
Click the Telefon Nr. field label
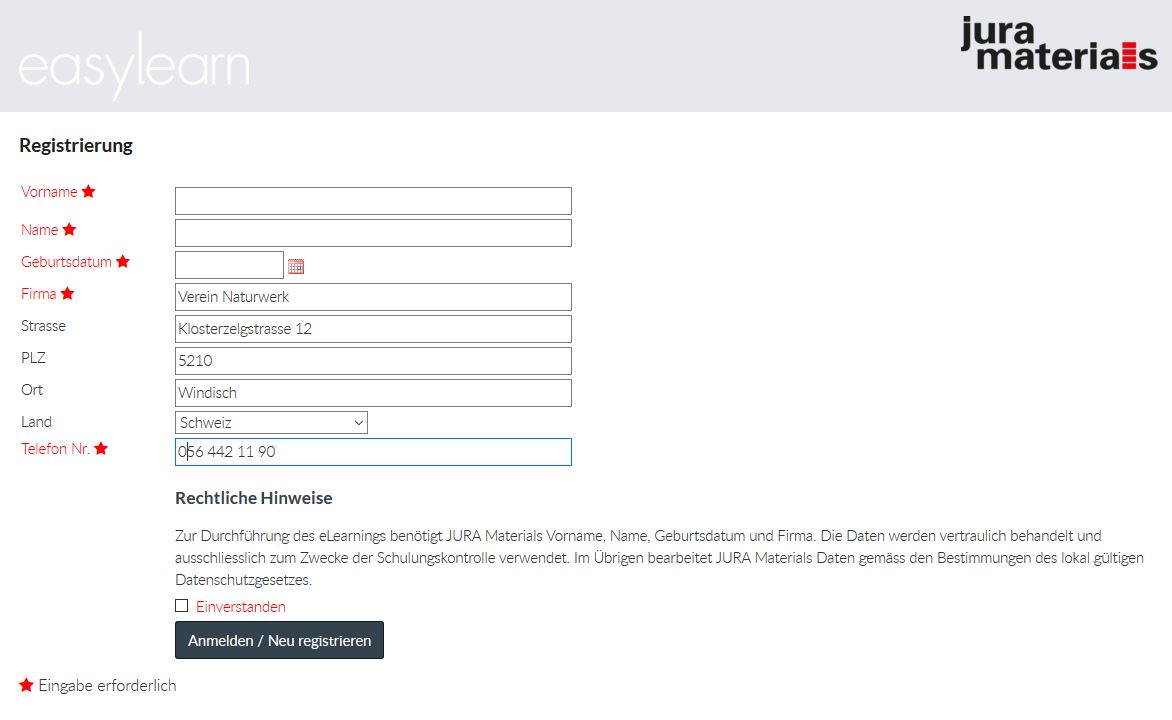56,449
